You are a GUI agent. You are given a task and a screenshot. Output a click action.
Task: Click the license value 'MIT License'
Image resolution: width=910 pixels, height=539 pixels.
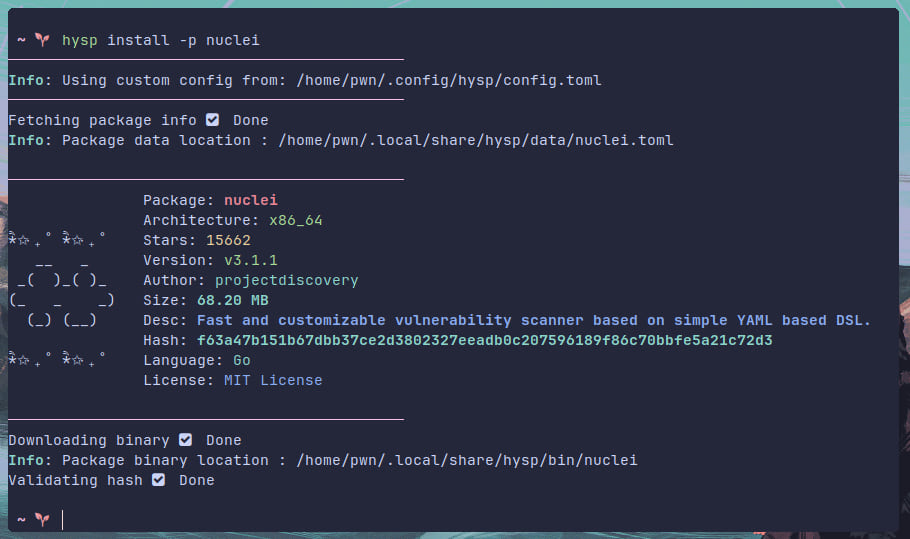pos(273,380)
